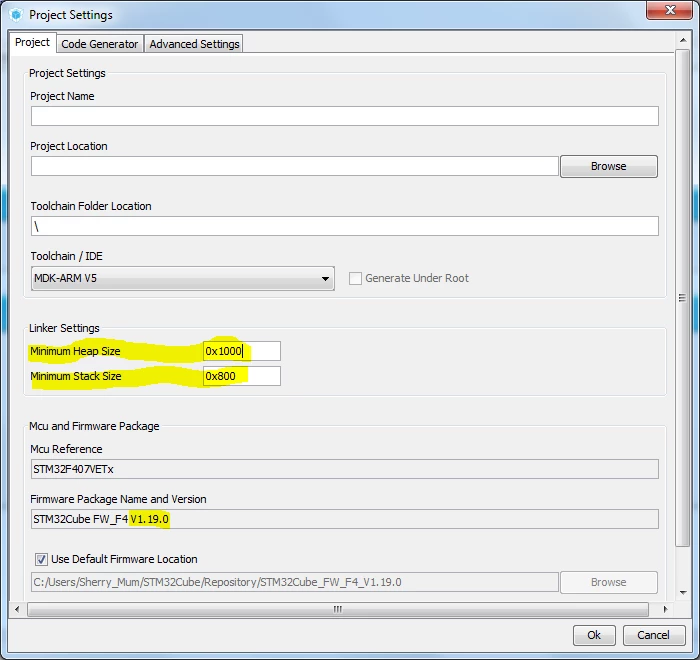The height and width of the screenshot is (660, 700).
Task: Click the vertical scrollbar down arrow
Action: (x=683, y=593)
